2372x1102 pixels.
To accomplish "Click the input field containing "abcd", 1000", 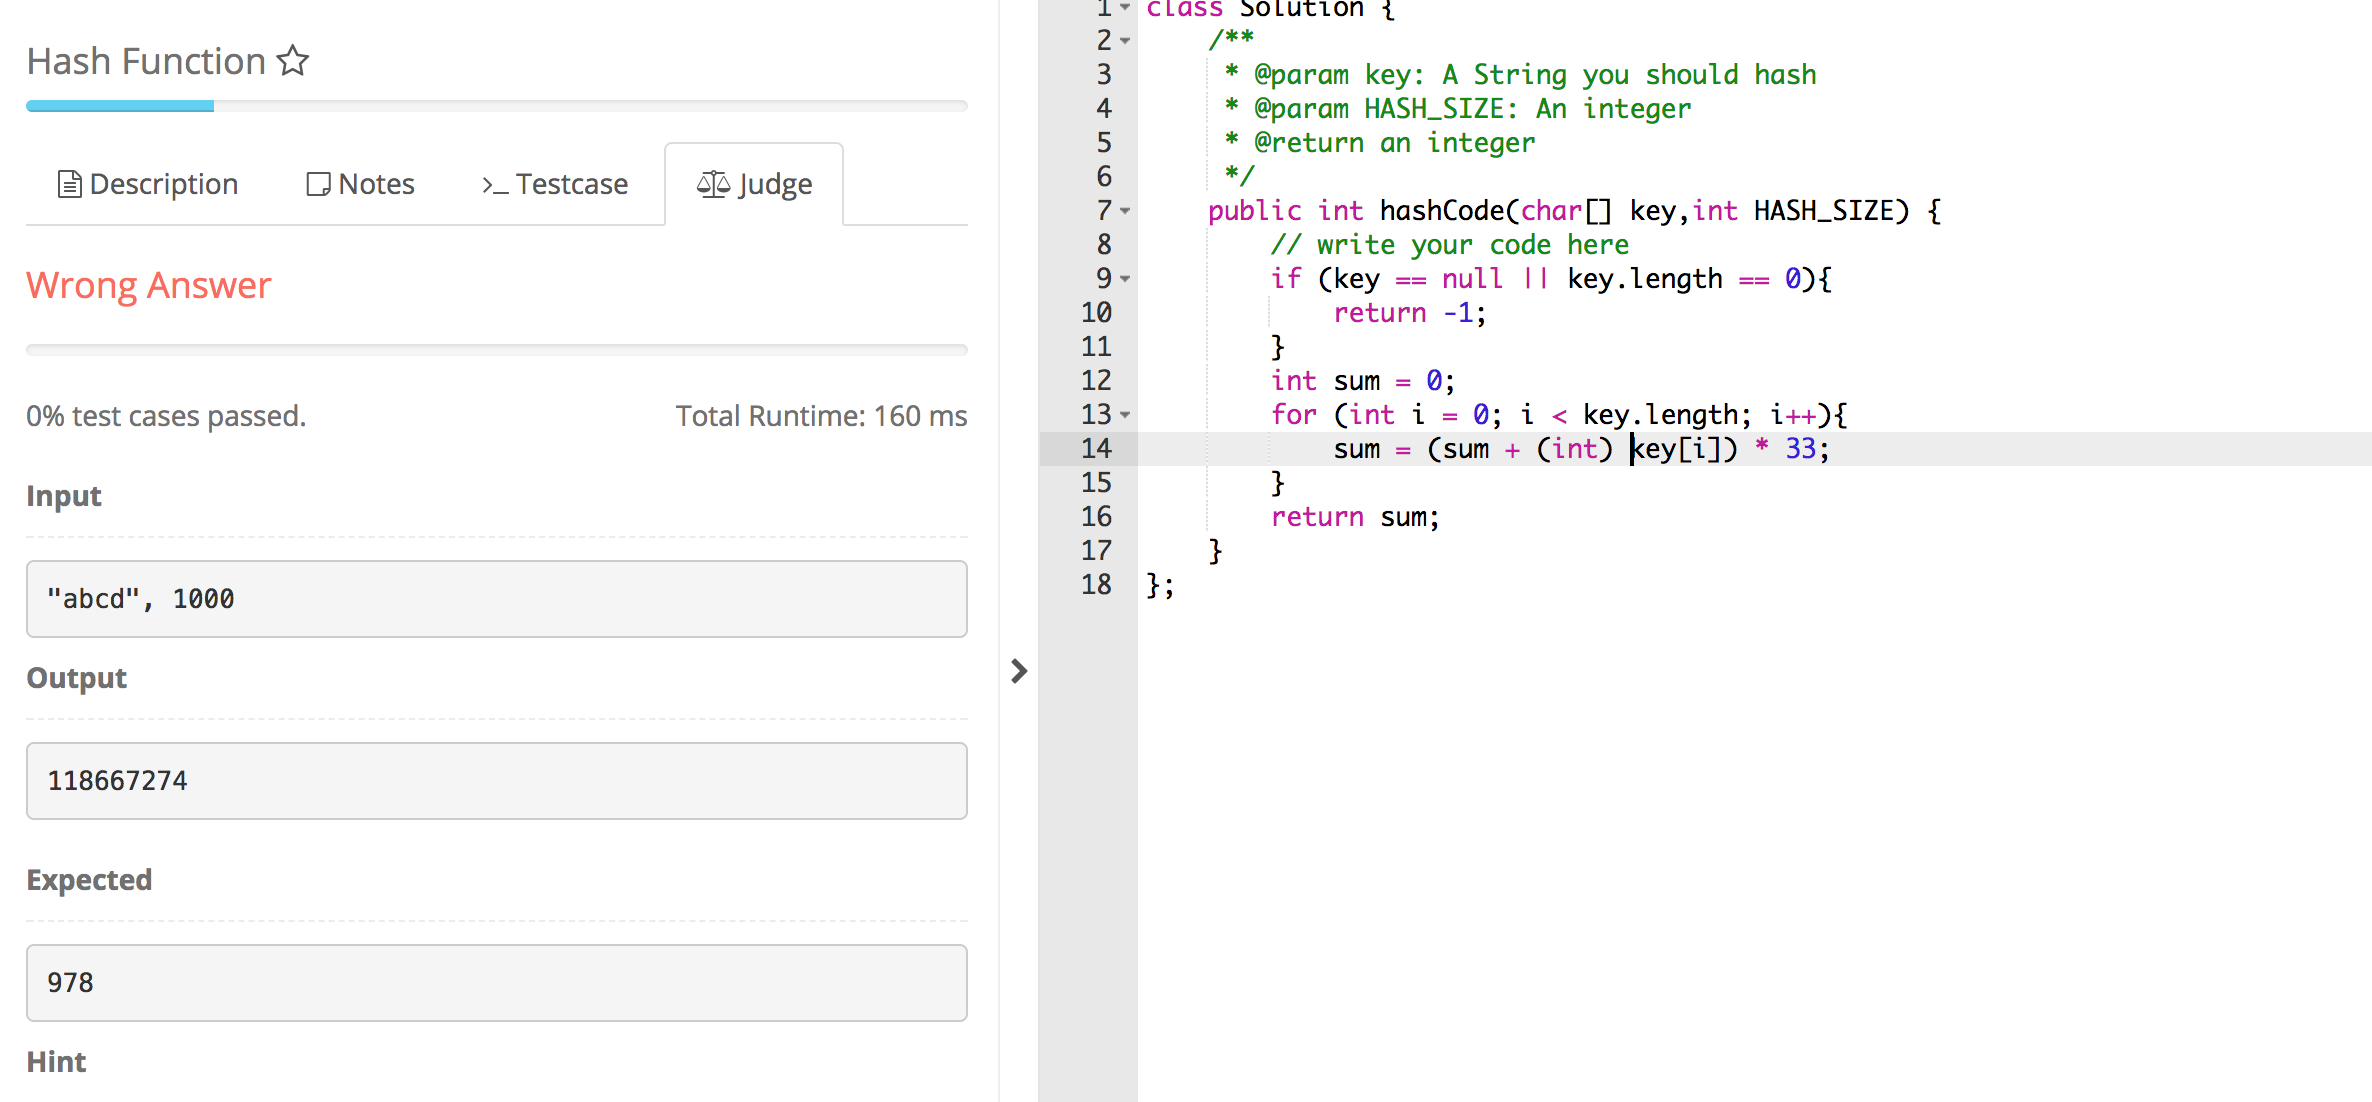I will (x=496, y=598).
